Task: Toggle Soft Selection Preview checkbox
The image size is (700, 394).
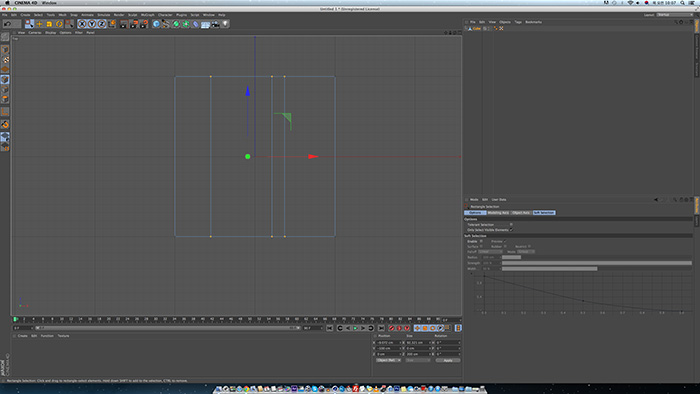Action: pyautogui.click(x=505, y=241)
